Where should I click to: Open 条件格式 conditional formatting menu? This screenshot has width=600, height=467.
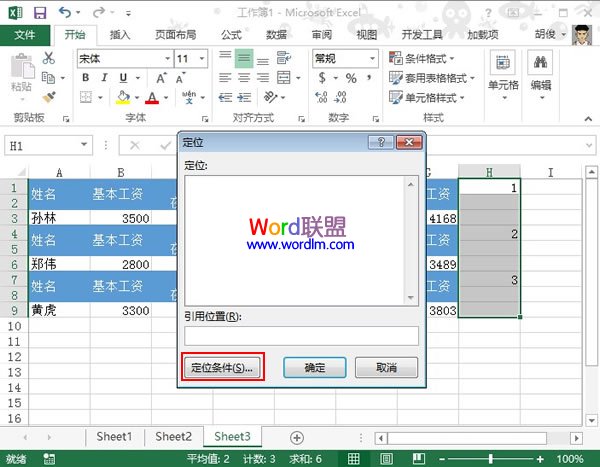pos(421,58)
